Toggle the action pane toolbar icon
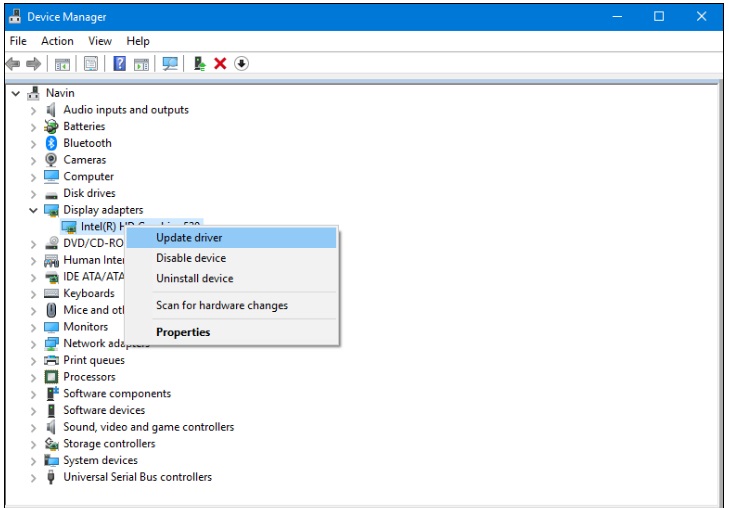This screenshot has width=729, height=508. click(x=141, y=64)
